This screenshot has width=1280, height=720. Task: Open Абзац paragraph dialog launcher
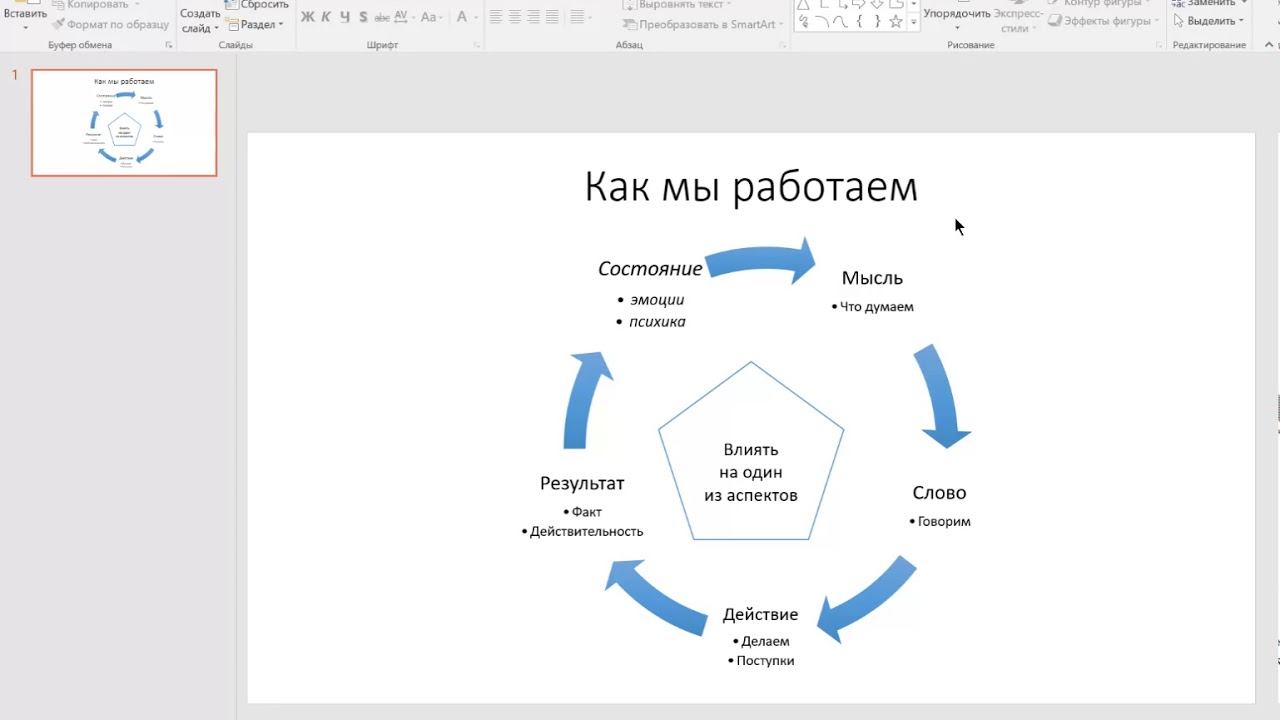click(x=784, y=45)
